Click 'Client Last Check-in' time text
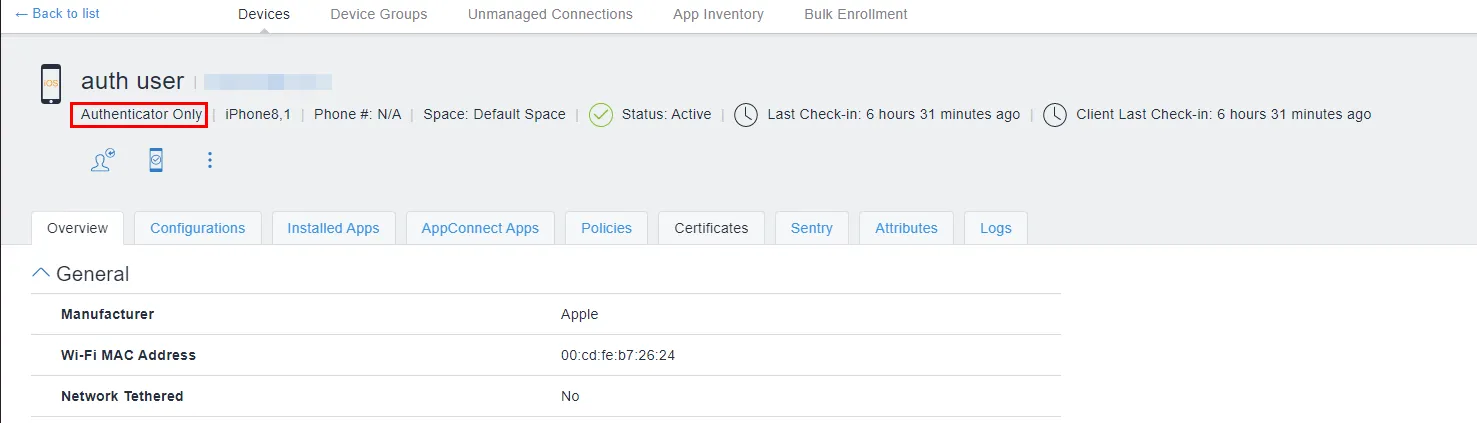 (1224, 114)
